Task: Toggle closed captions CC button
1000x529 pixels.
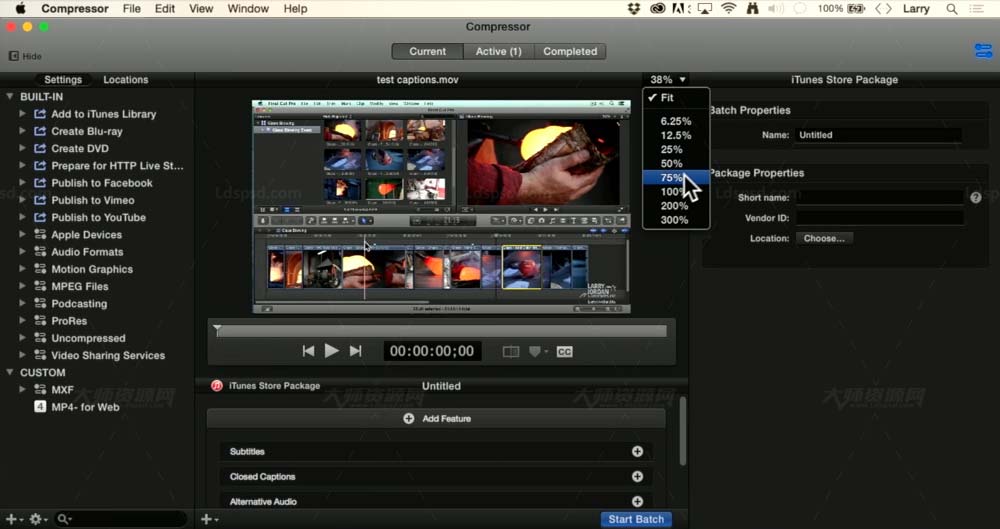Action: coord(564,352)
